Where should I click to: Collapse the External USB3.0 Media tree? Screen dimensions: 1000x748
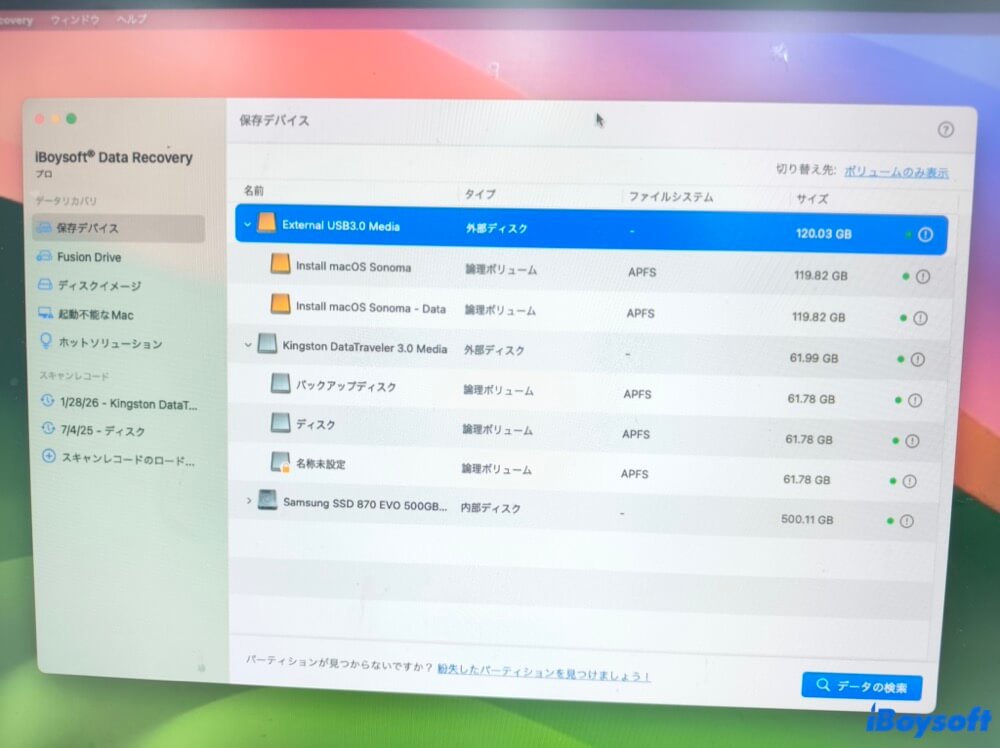(x=248, y=225)
